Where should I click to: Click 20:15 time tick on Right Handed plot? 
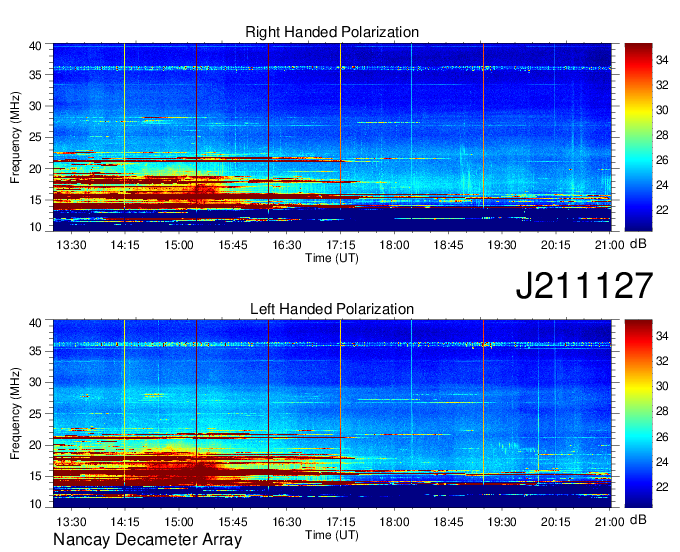pos(556,245)
